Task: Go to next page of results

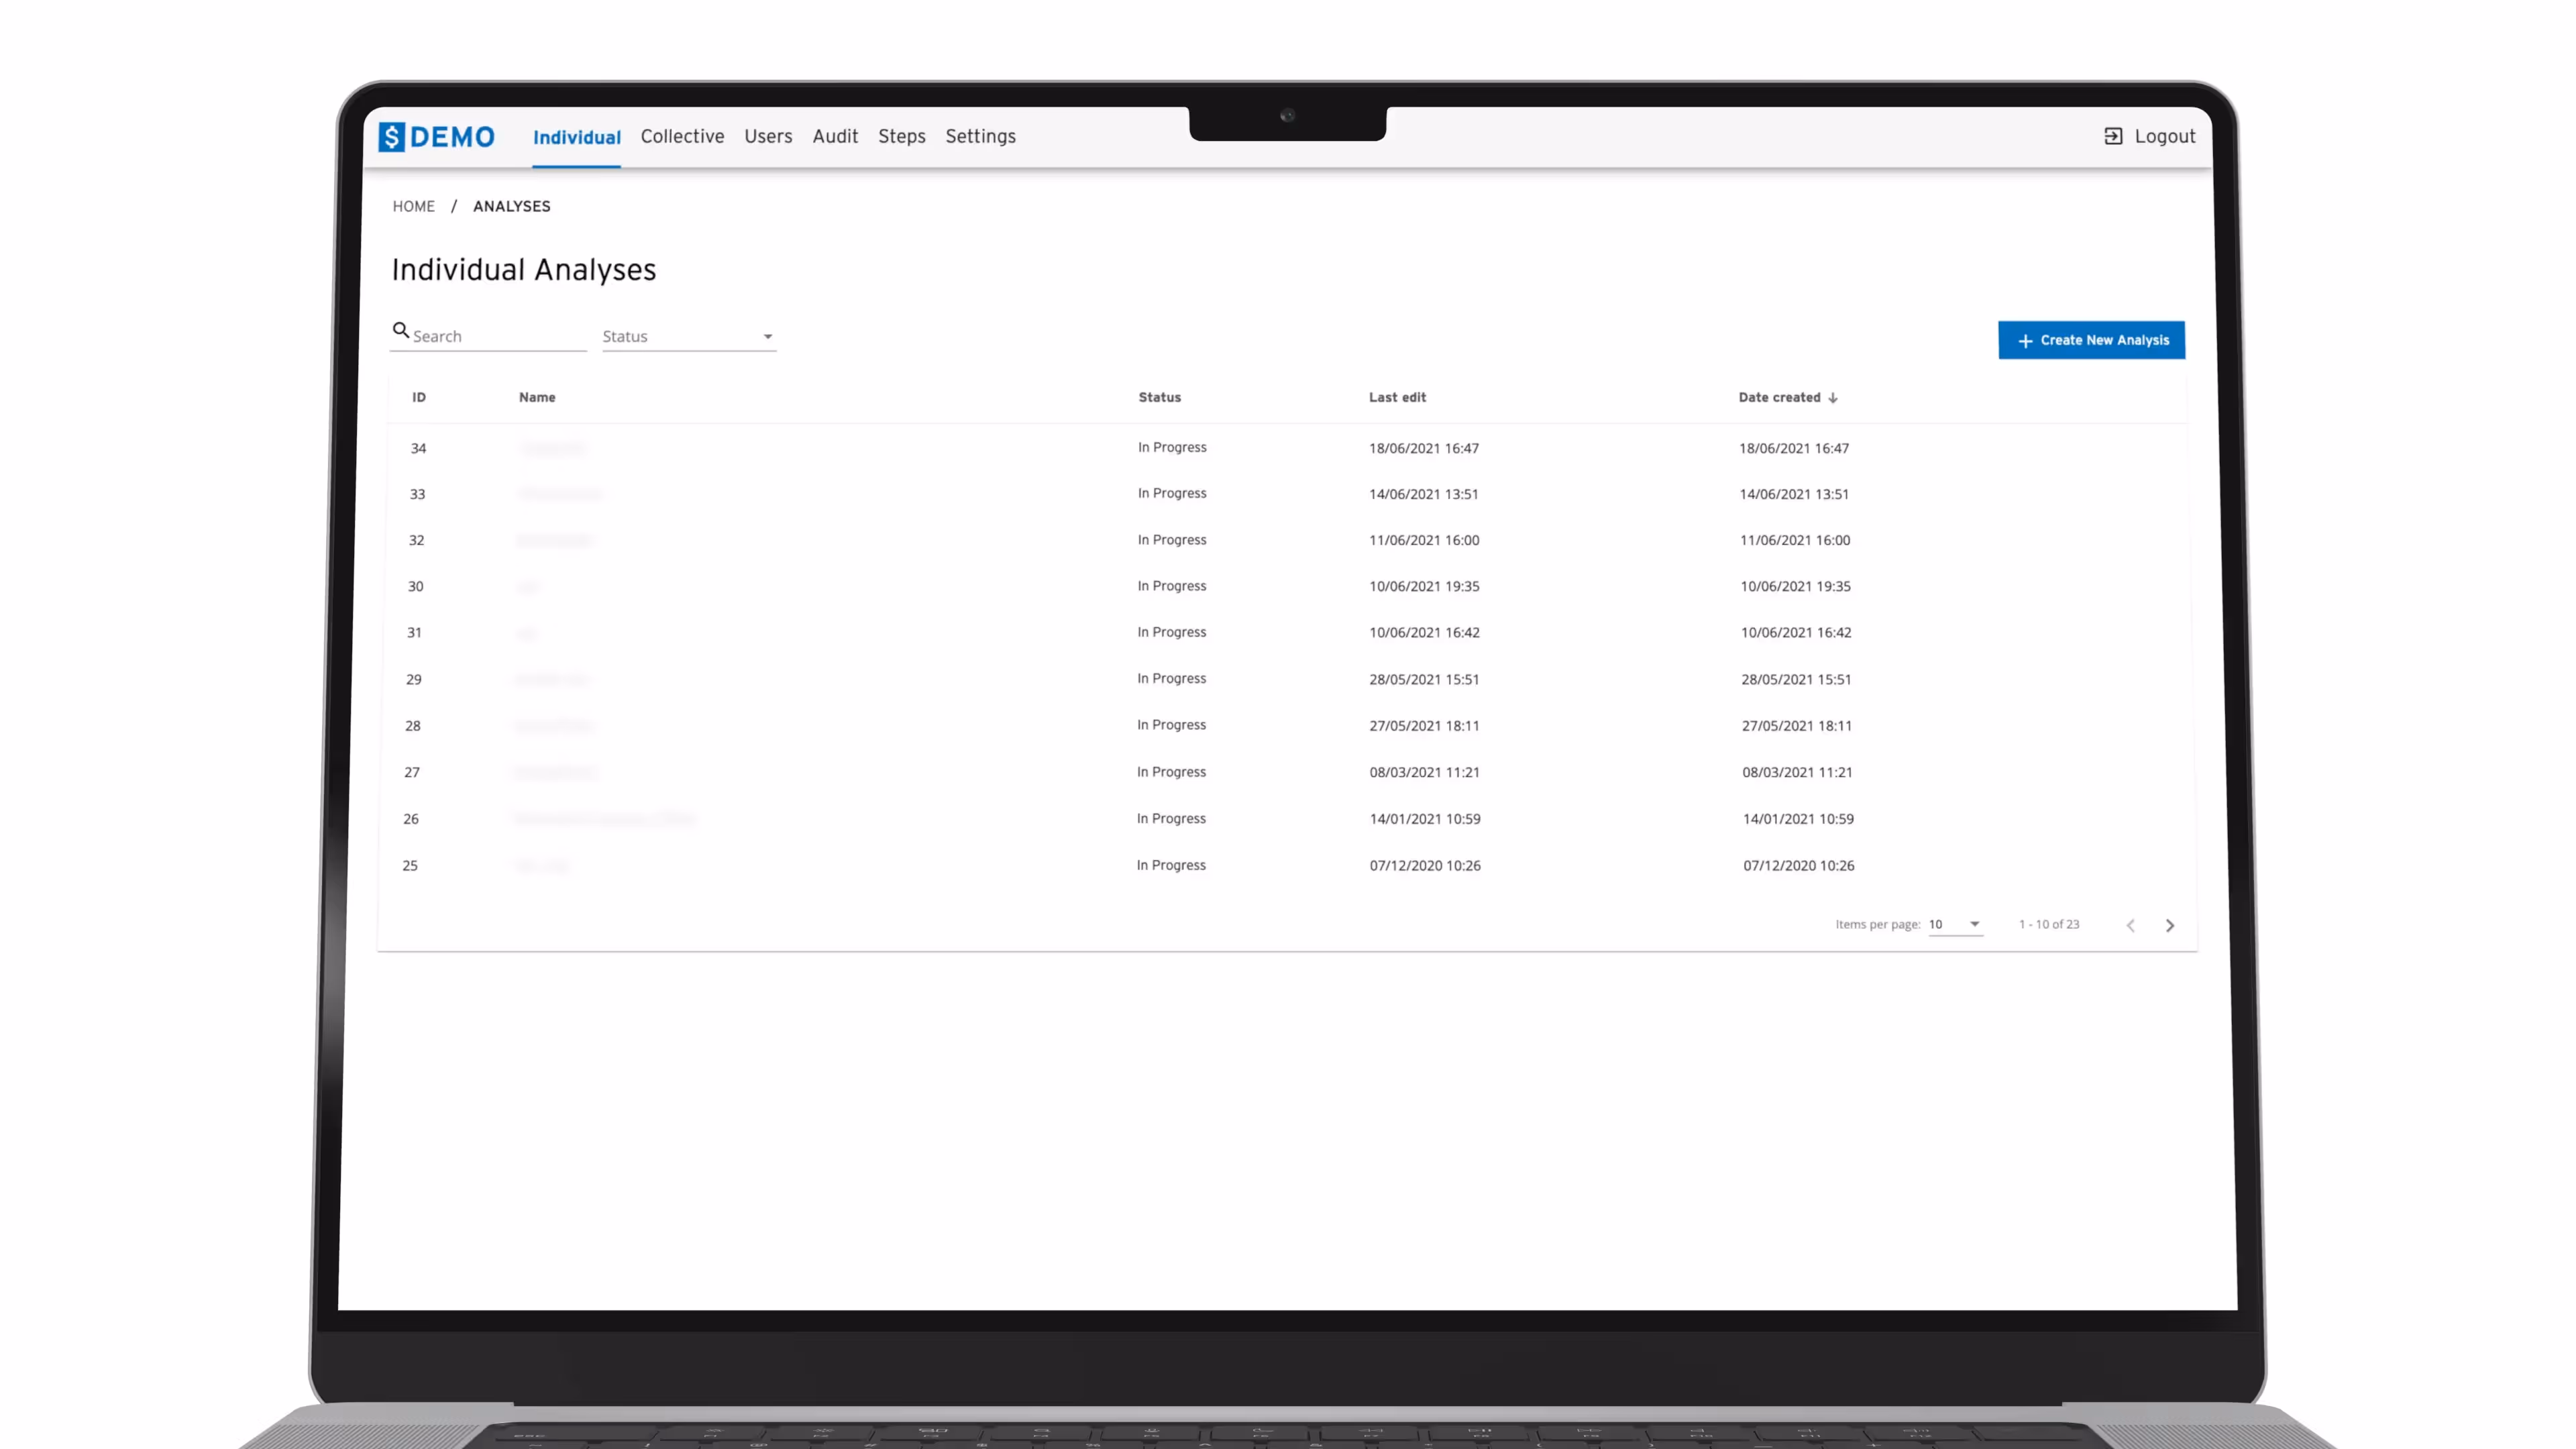Action: point(2169,925)
